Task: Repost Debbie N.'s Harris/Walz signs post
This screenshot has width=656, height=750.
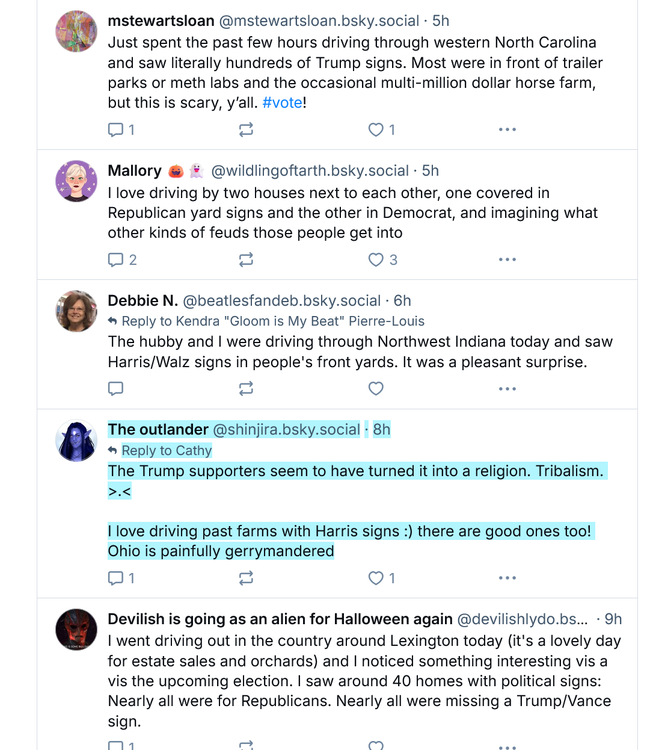Action: (x=246, y=388)
